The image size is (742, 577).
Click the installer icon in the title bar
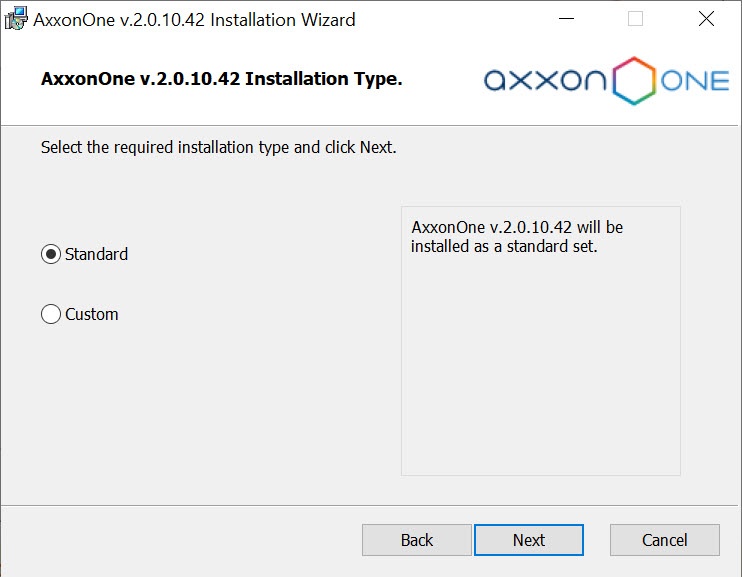click(x=16, y=19)
